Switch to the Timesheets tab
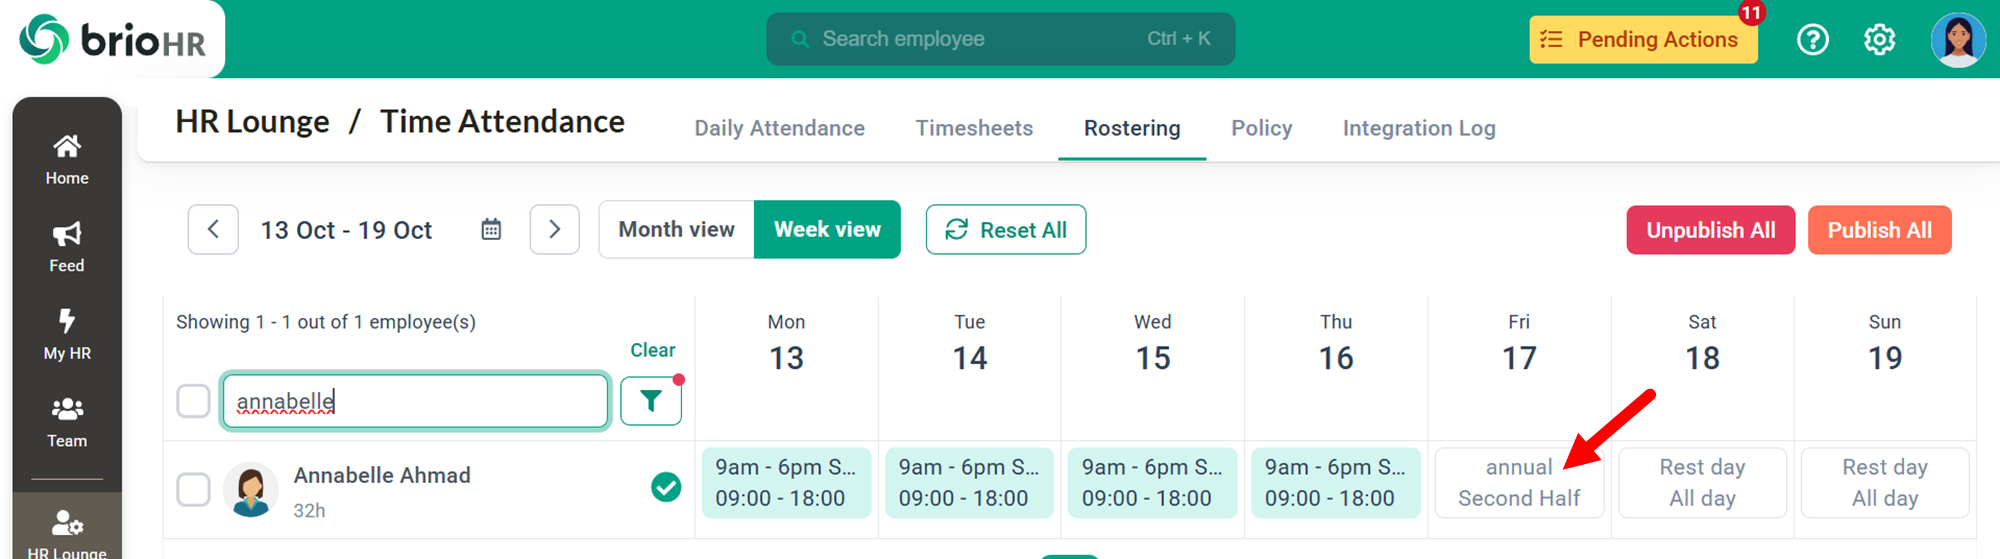 (x=974, y=128)
